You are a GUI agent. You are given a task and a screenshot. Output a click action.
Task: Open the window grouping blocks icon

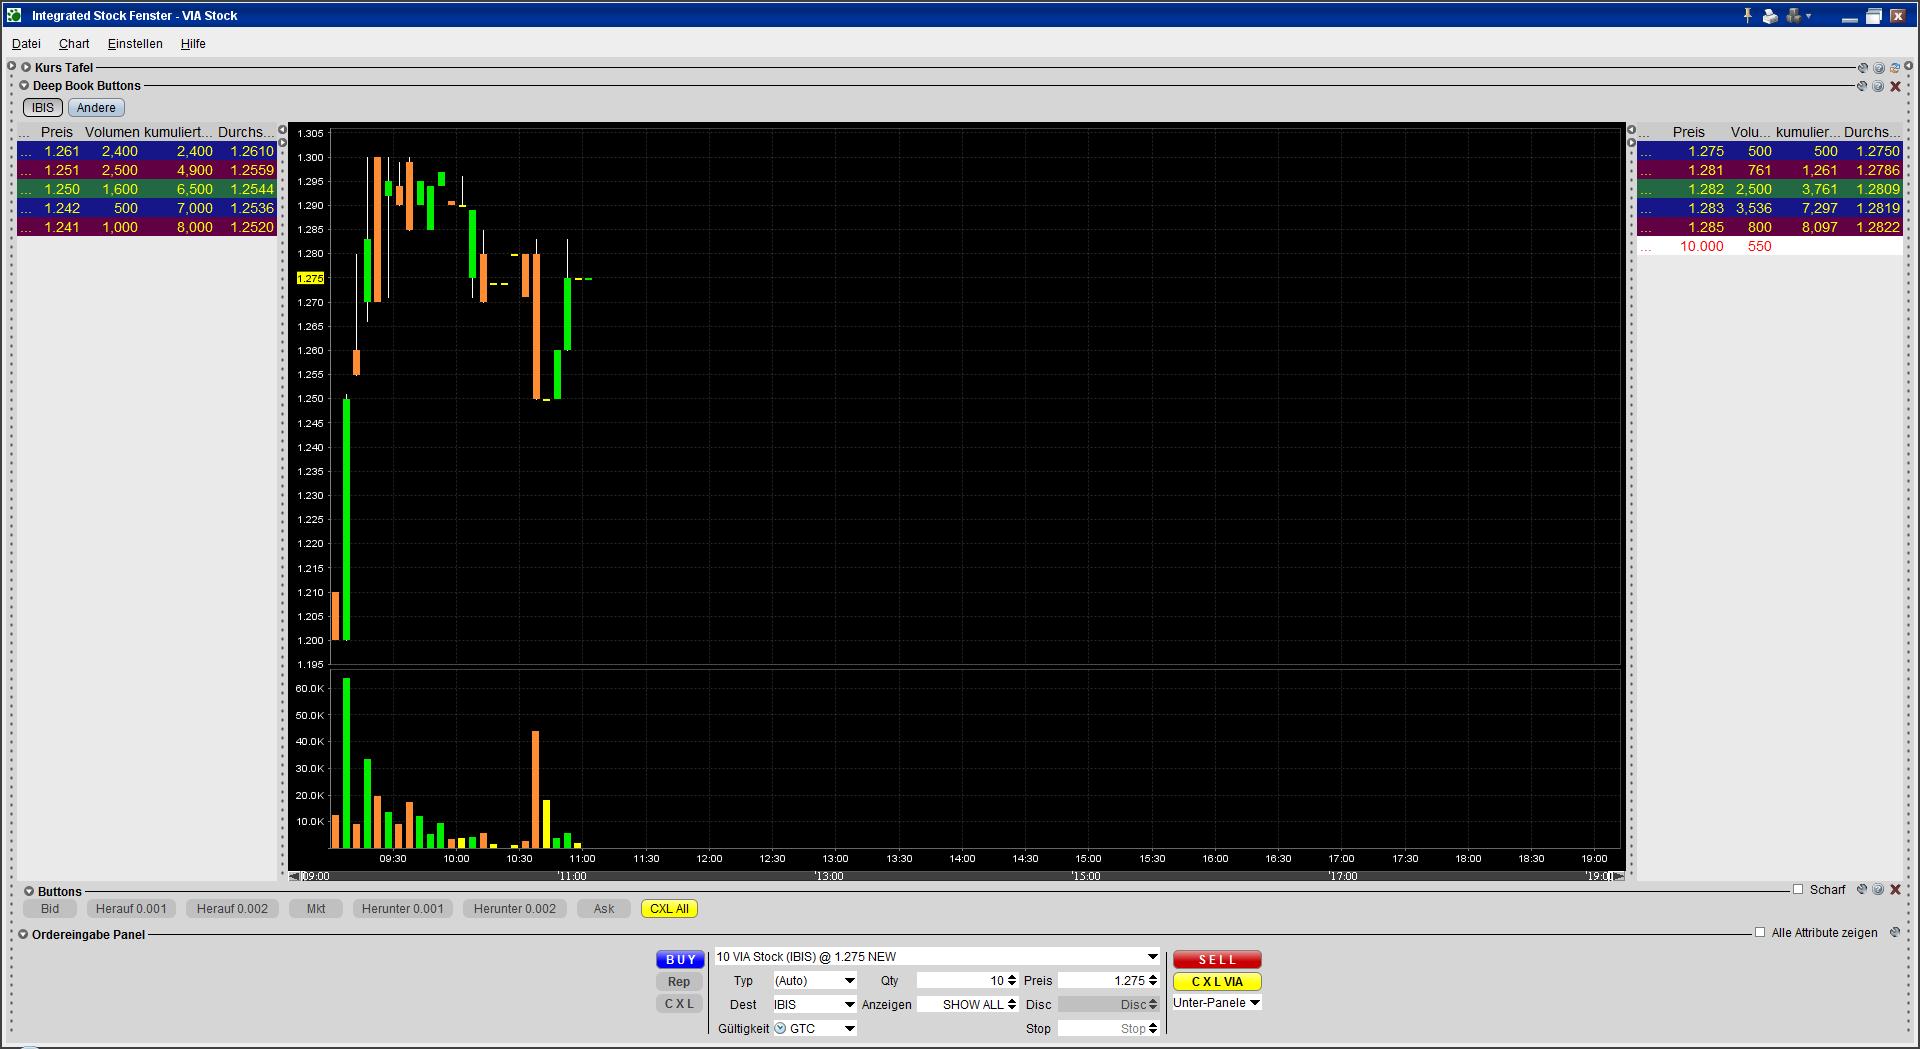coord(1795,15)
